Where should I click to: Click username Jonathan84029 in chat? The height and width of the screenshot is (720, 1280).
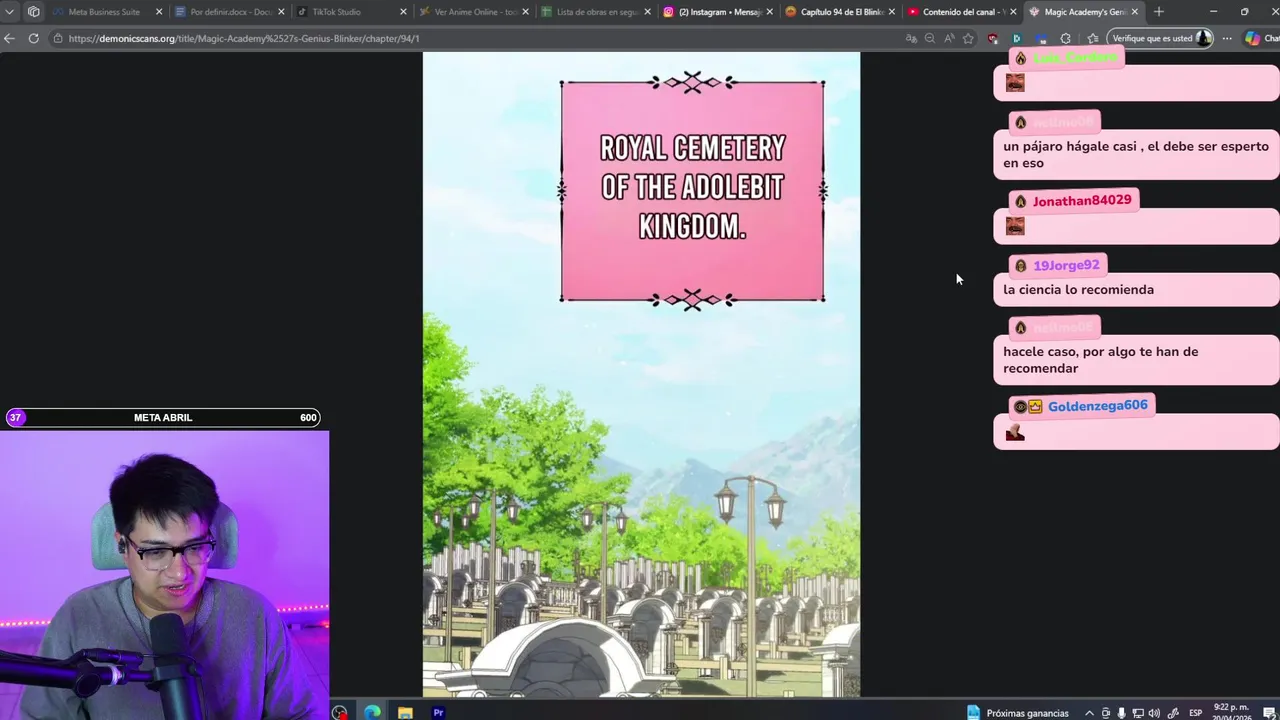point(1082,200)
